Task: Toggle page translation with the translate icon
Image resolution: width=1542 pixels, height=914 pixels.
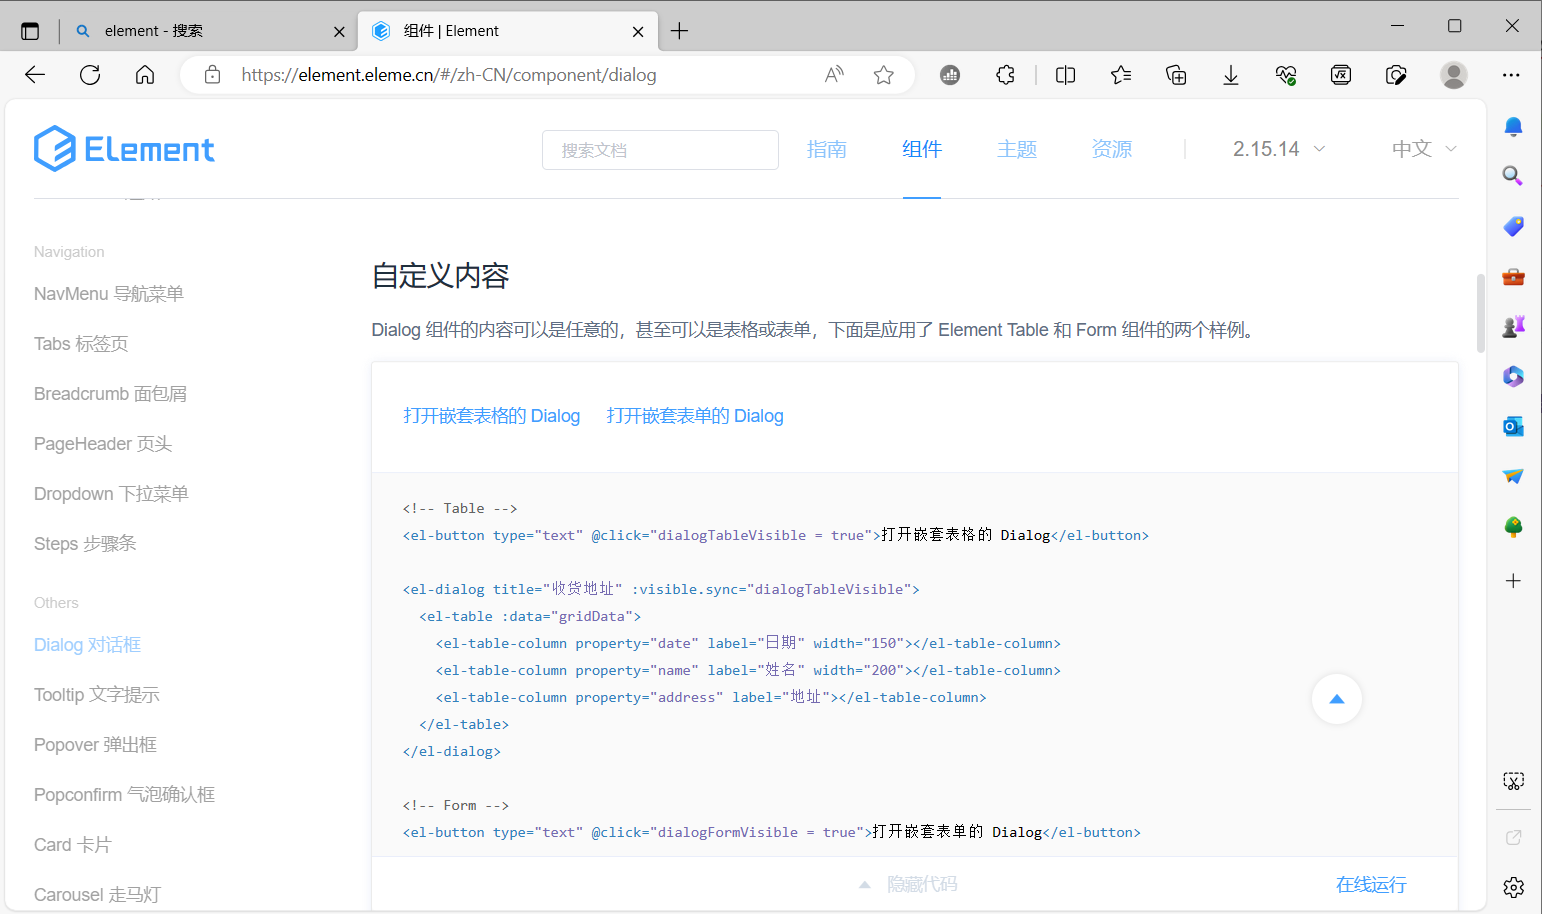Action: point(1341,74)
